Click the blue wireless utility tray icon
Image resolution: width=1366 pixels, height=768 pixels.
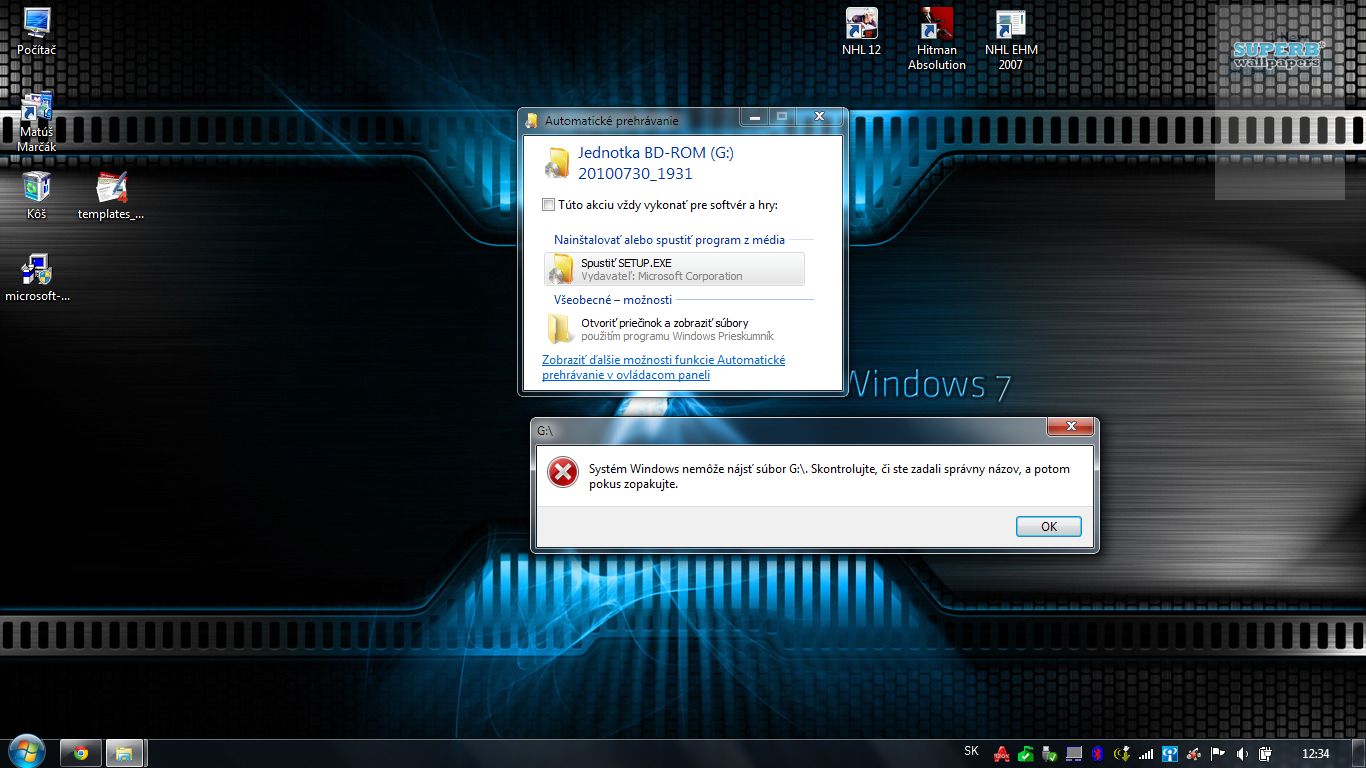tap(1169, 753)
